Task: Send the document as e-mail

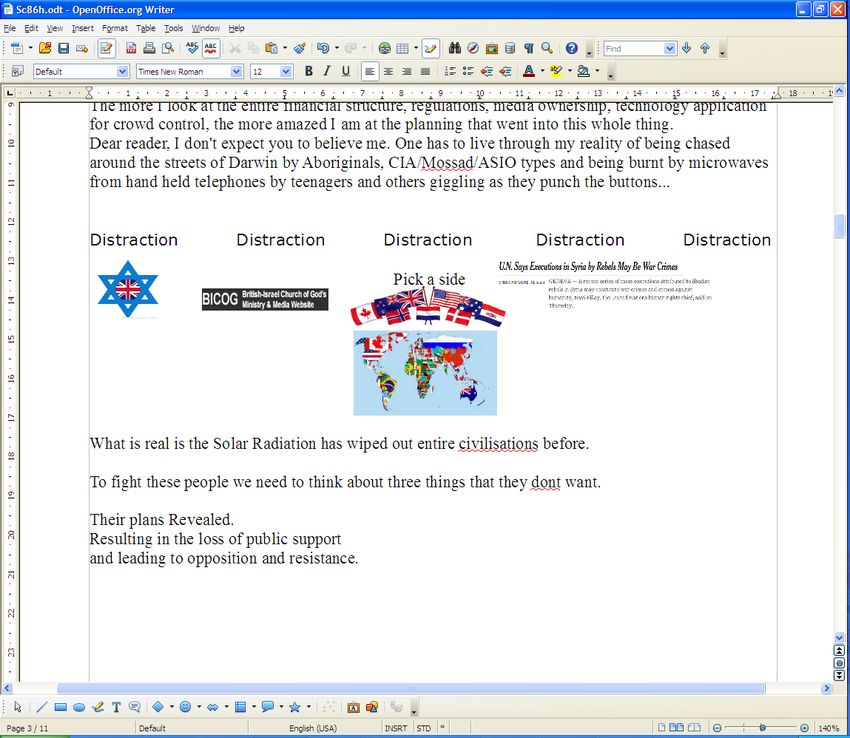Action: (82, 48)
